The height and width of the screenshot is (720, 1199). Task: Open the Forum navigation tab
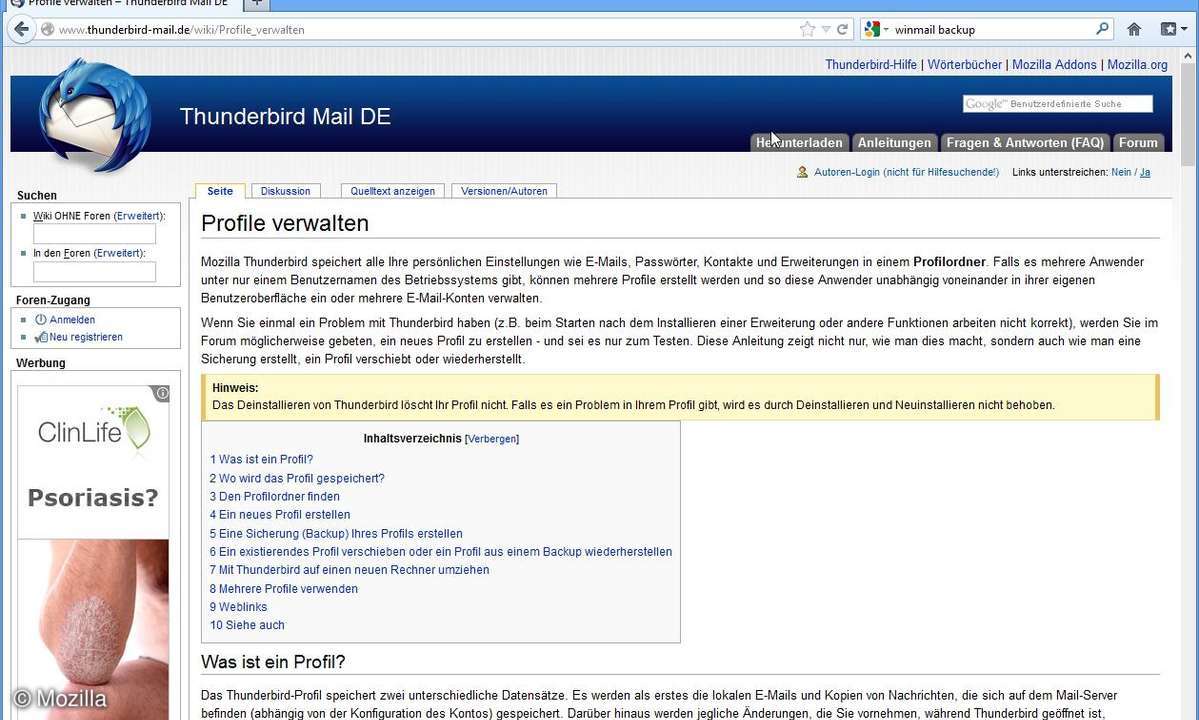pyautogui.click(x=1138, y=143)
